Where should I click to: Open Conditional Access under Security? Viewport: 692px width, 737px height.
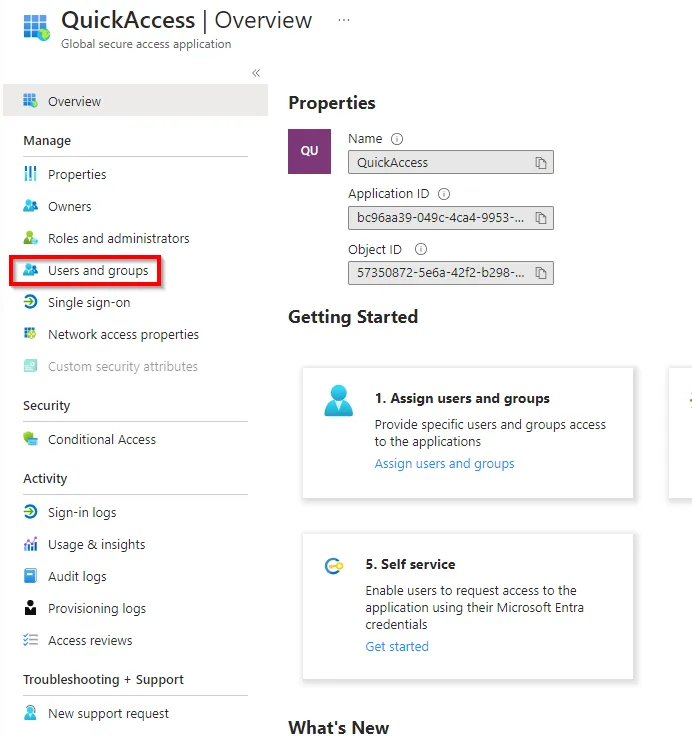tap(102, 439)
